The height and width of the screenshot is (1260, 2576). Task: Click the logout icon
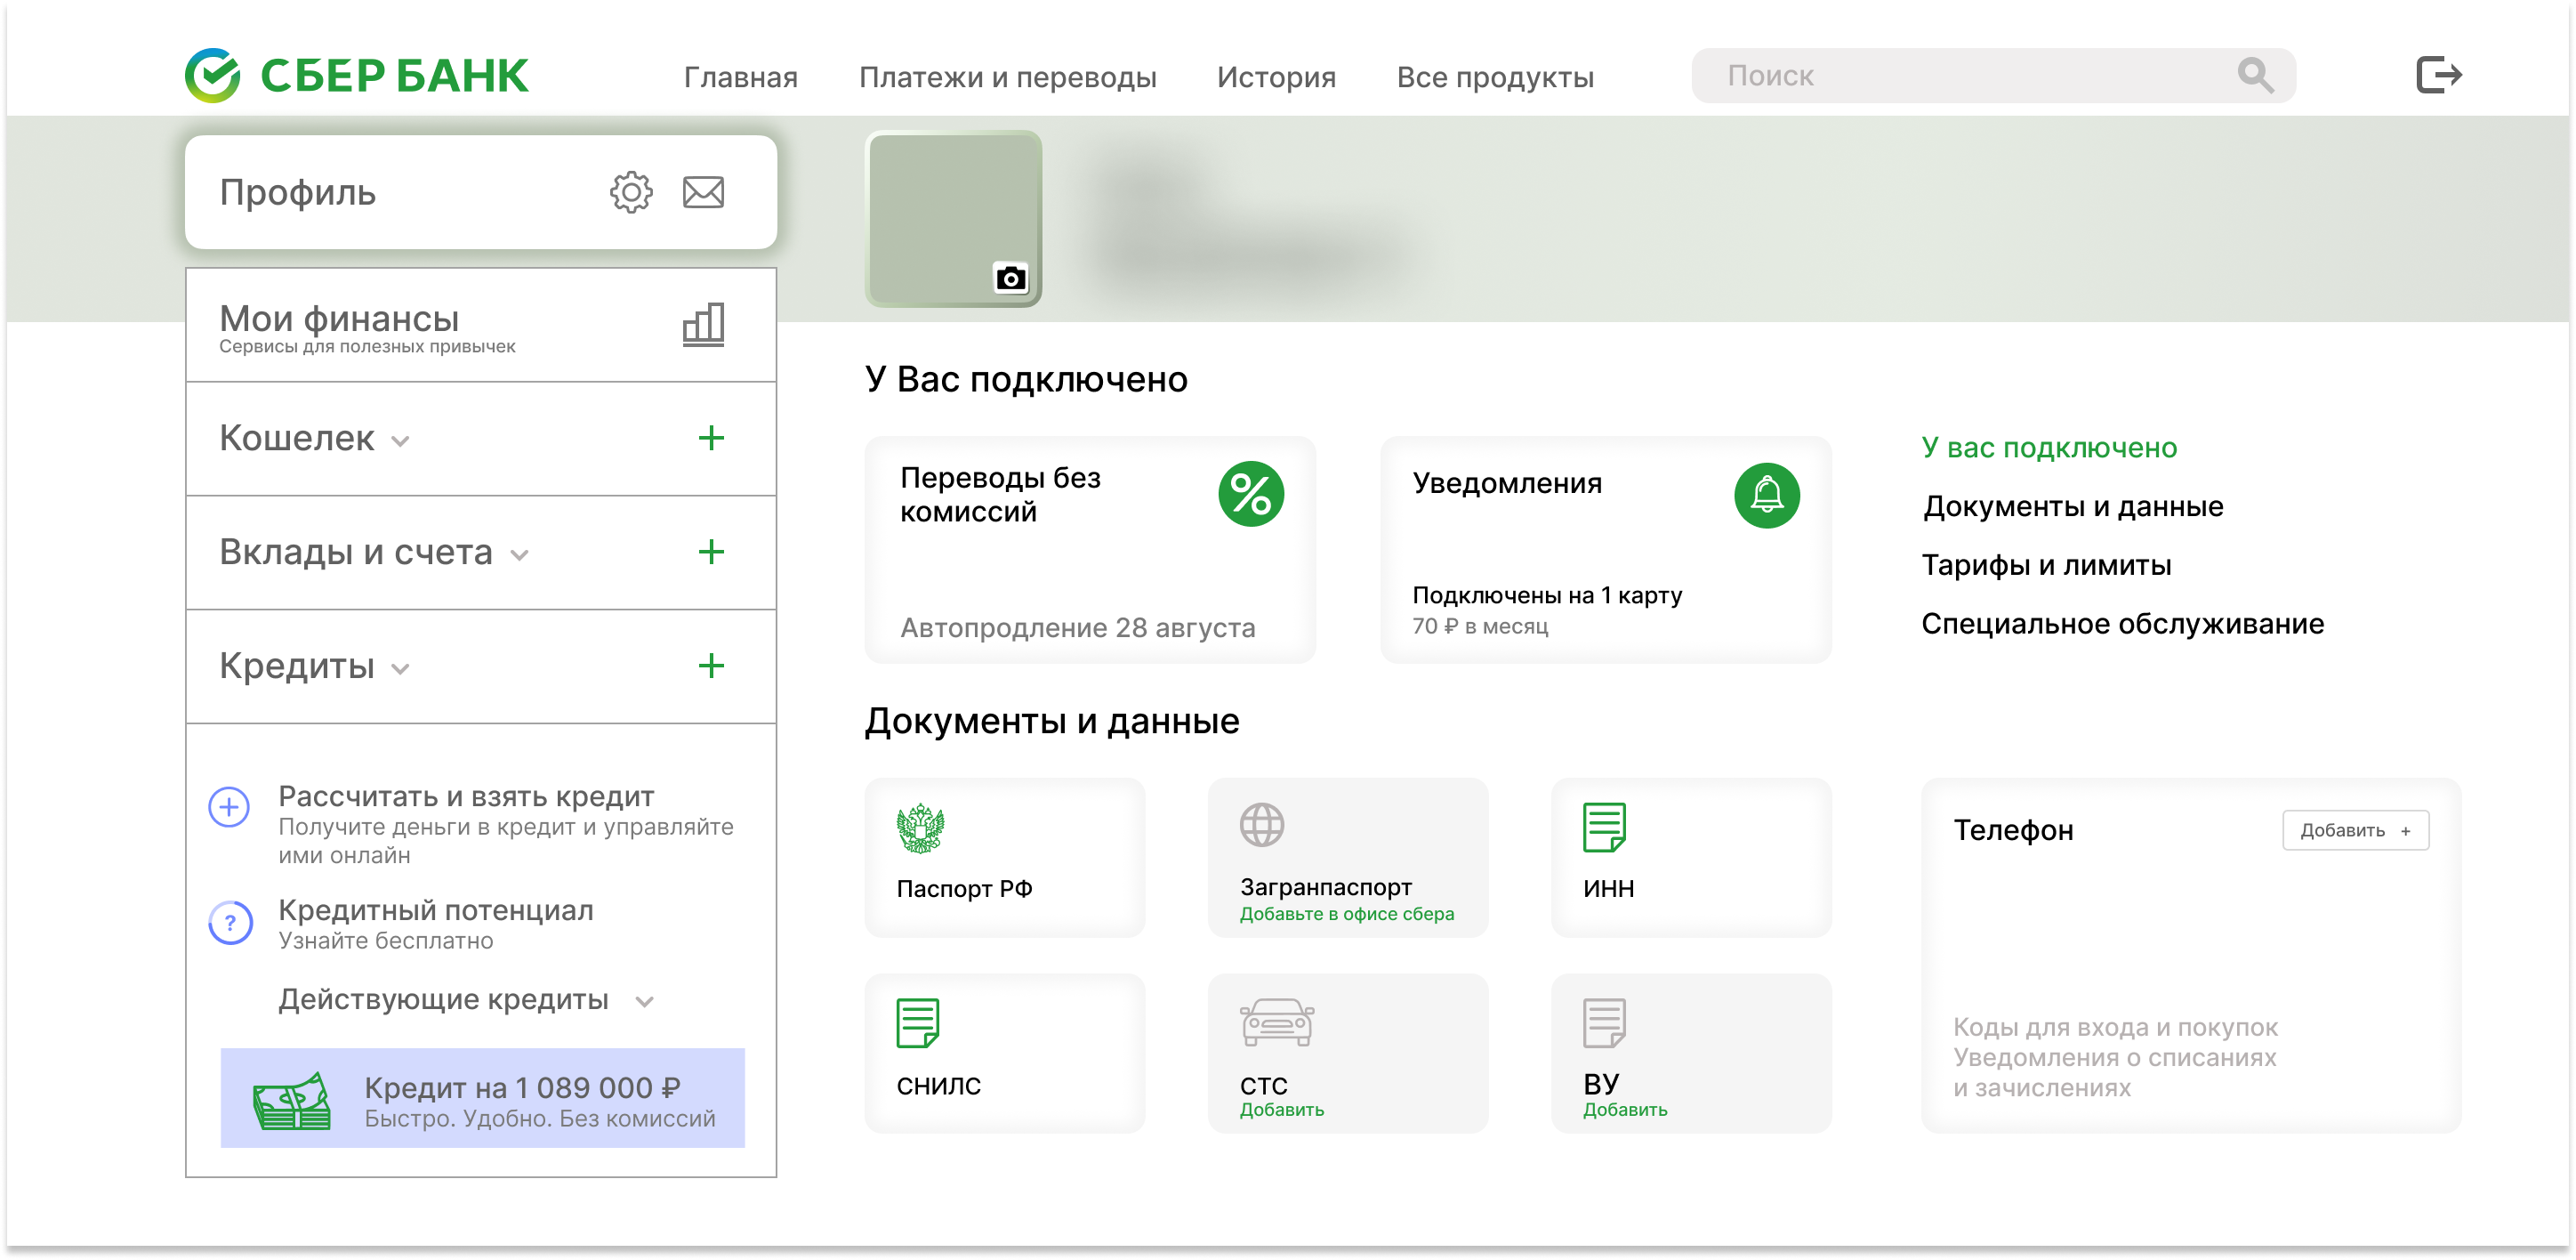[x=2437, y=74]
